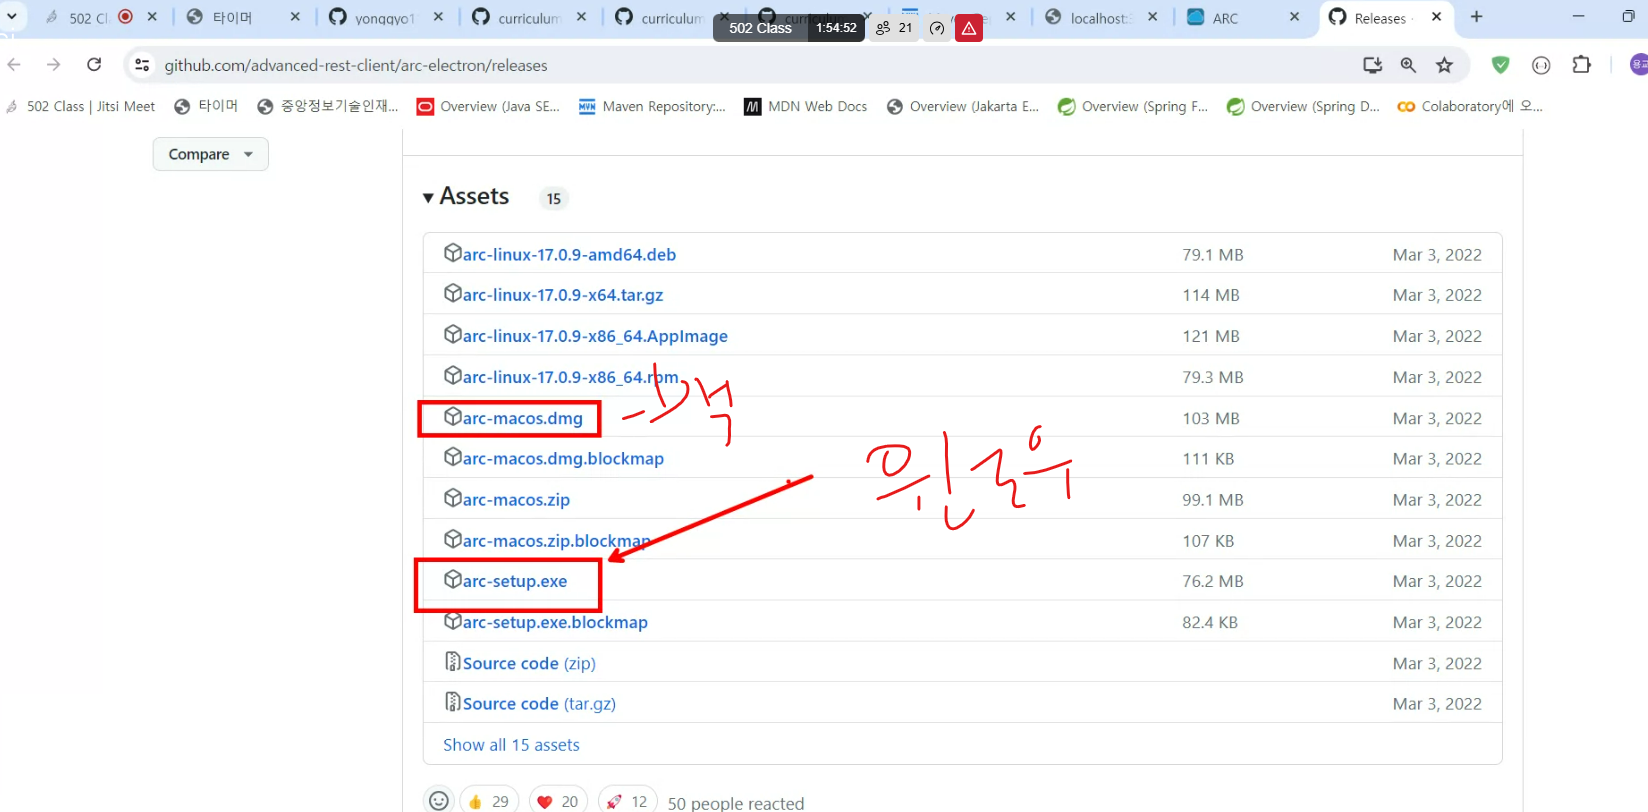Image resolution: width=1648 pixels, height=812 pixels.
Task: Click the 50 people reacted text
Action: tap(736, 803)
